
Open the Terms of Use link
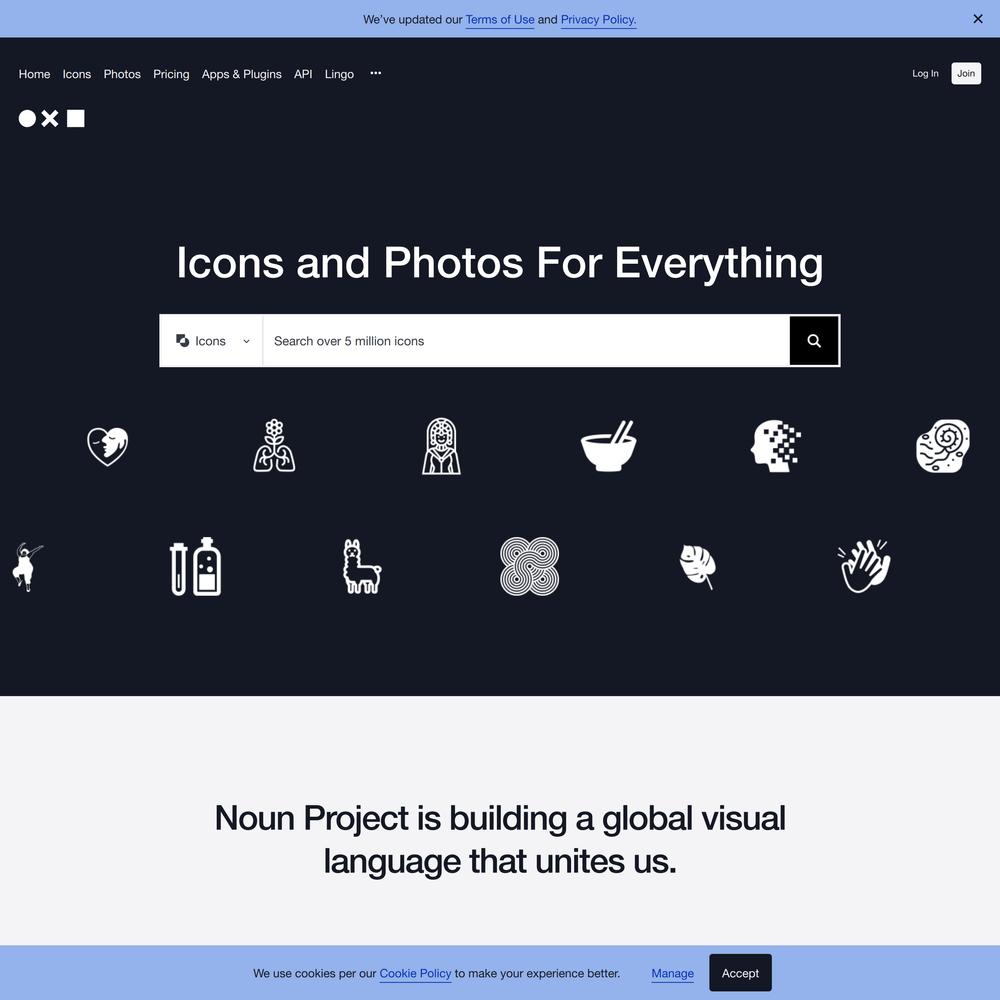[500, 20]
